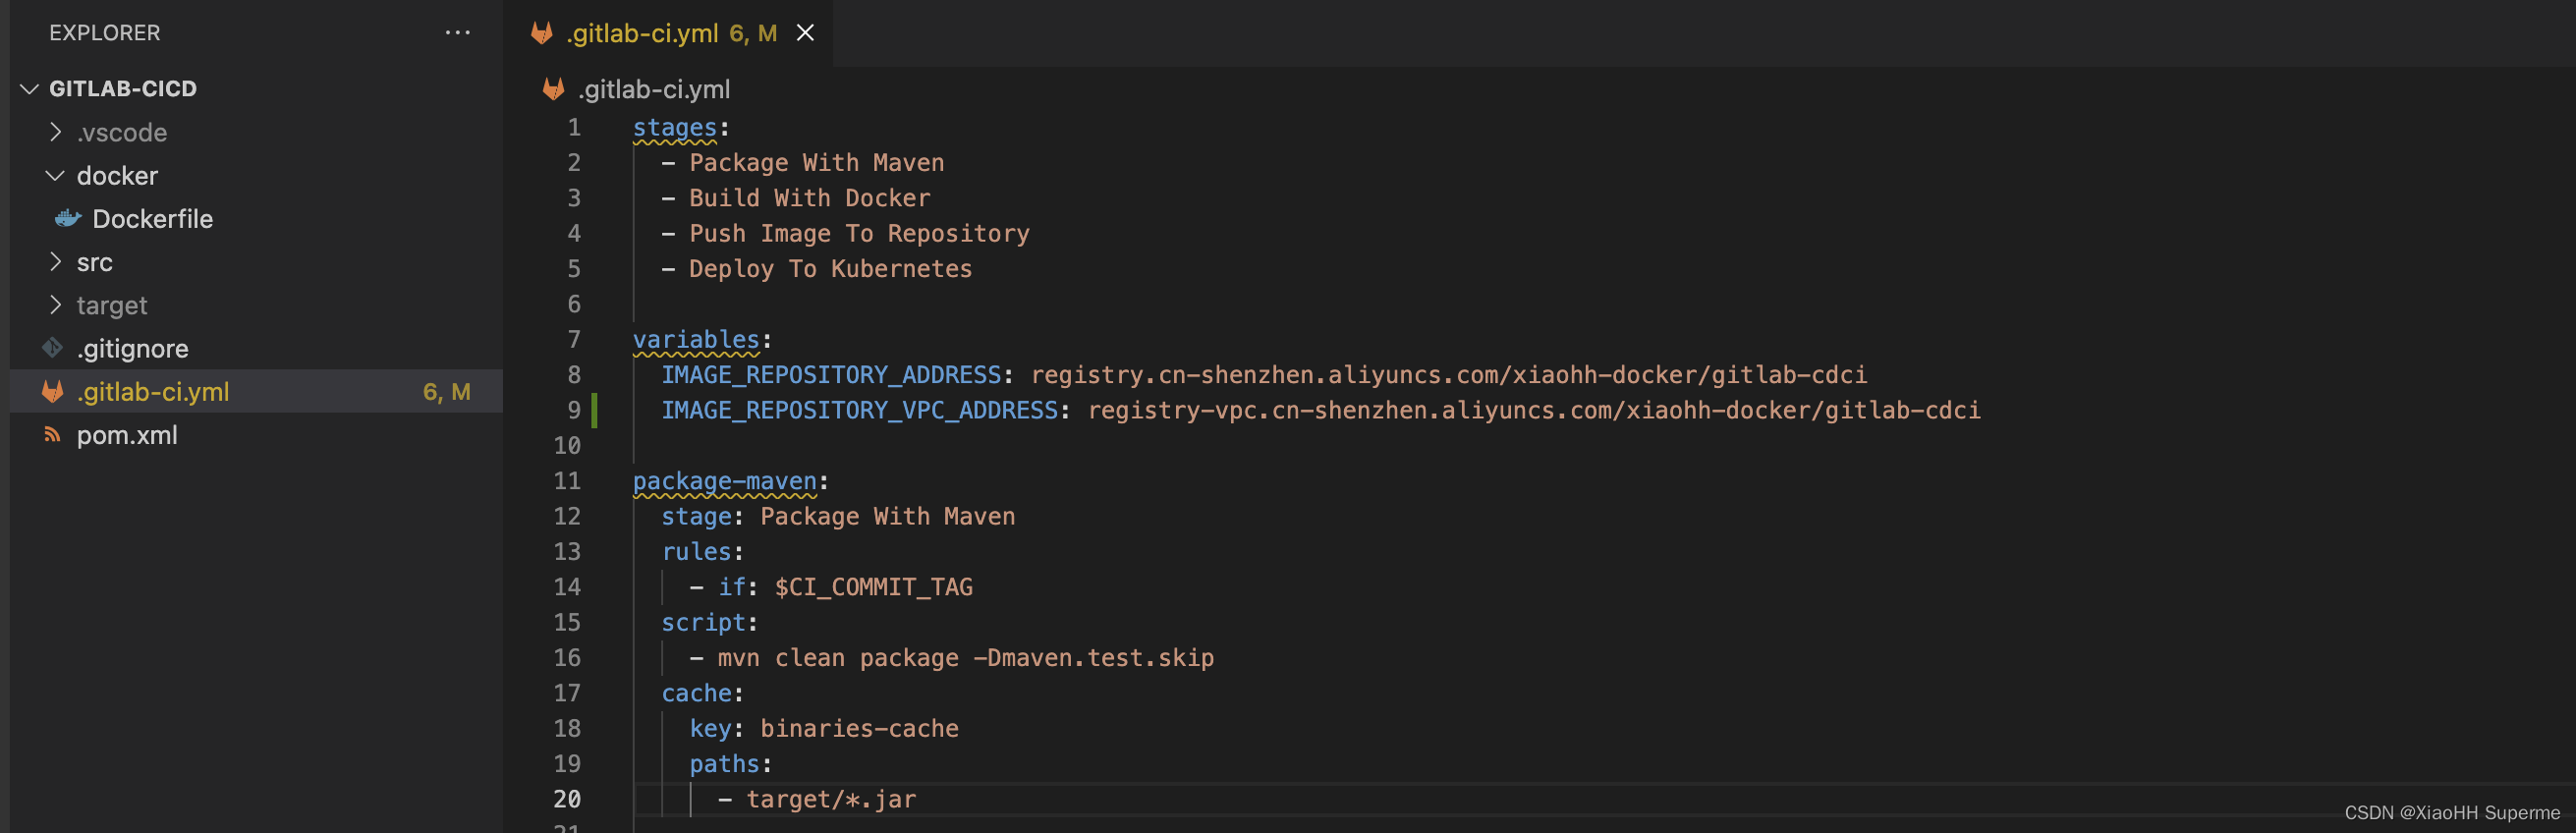The width and height of the screenshot is (2576, 833).
Task: Click the 'package-maven' job name
Action: (x=725, y=481)
